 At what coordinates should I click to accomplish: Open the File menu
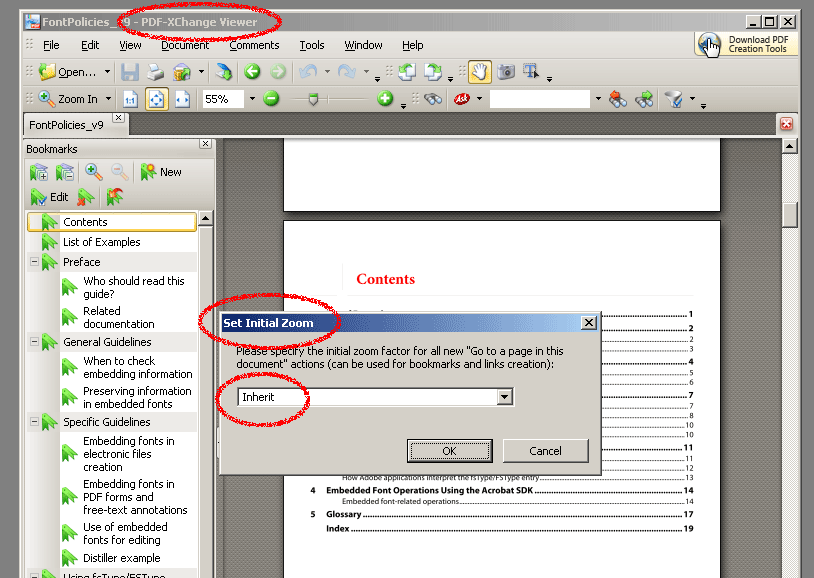[x=51, y=45]
